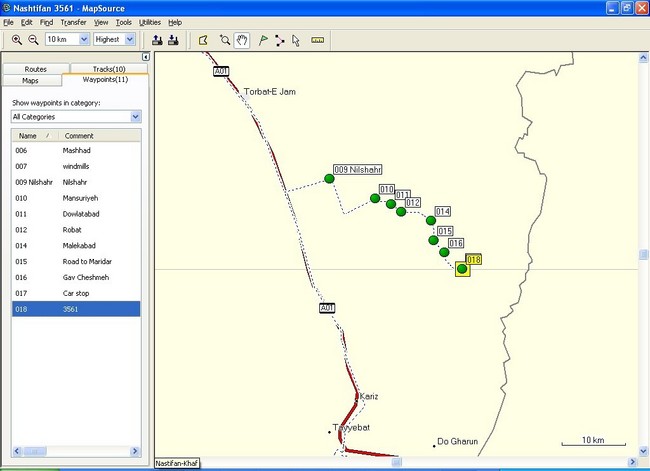Click the green waypoint 012 marker

click(401, 211)
